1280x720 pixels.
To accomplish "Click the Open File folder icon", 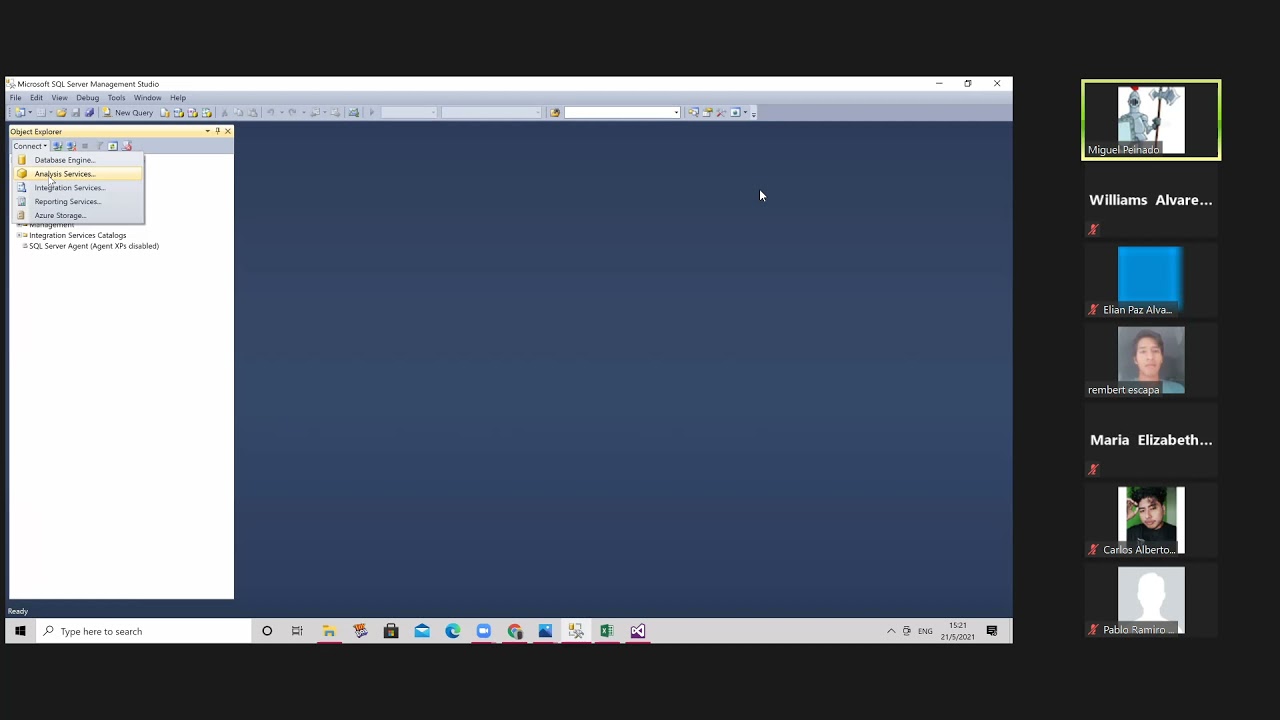I will click(61, 113).
